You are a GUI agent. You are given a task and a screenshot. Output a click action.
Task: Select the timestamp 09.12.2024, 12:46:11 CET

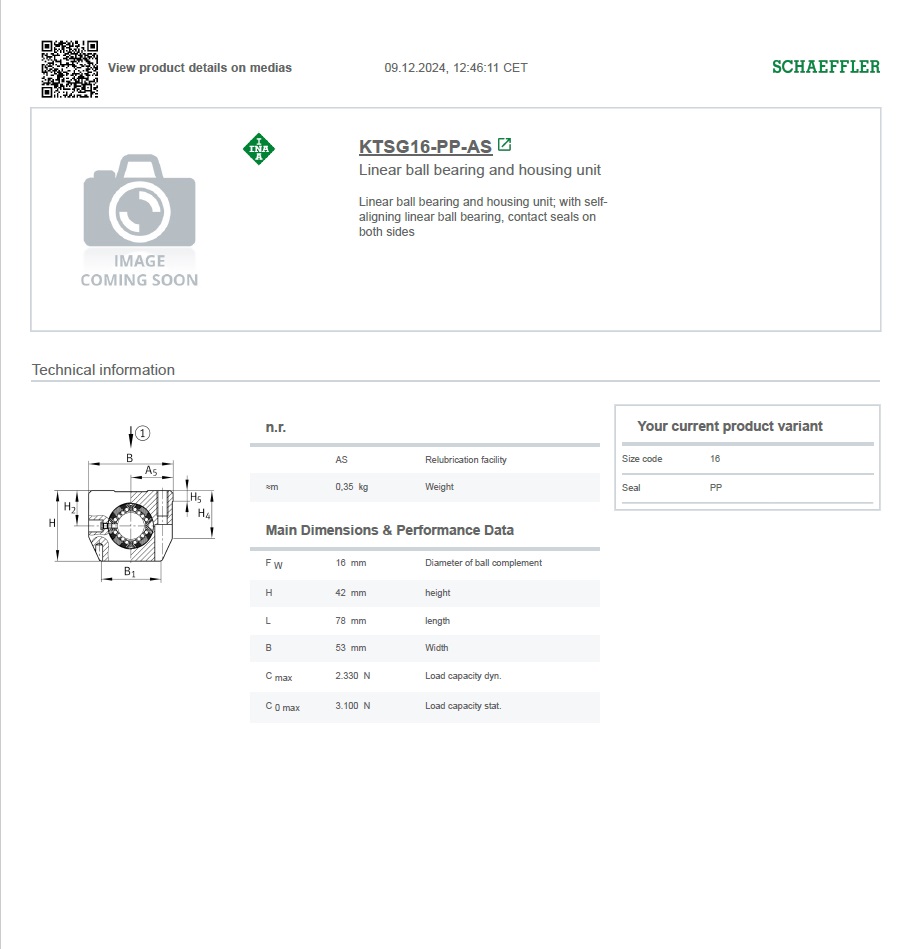[456, 68]
